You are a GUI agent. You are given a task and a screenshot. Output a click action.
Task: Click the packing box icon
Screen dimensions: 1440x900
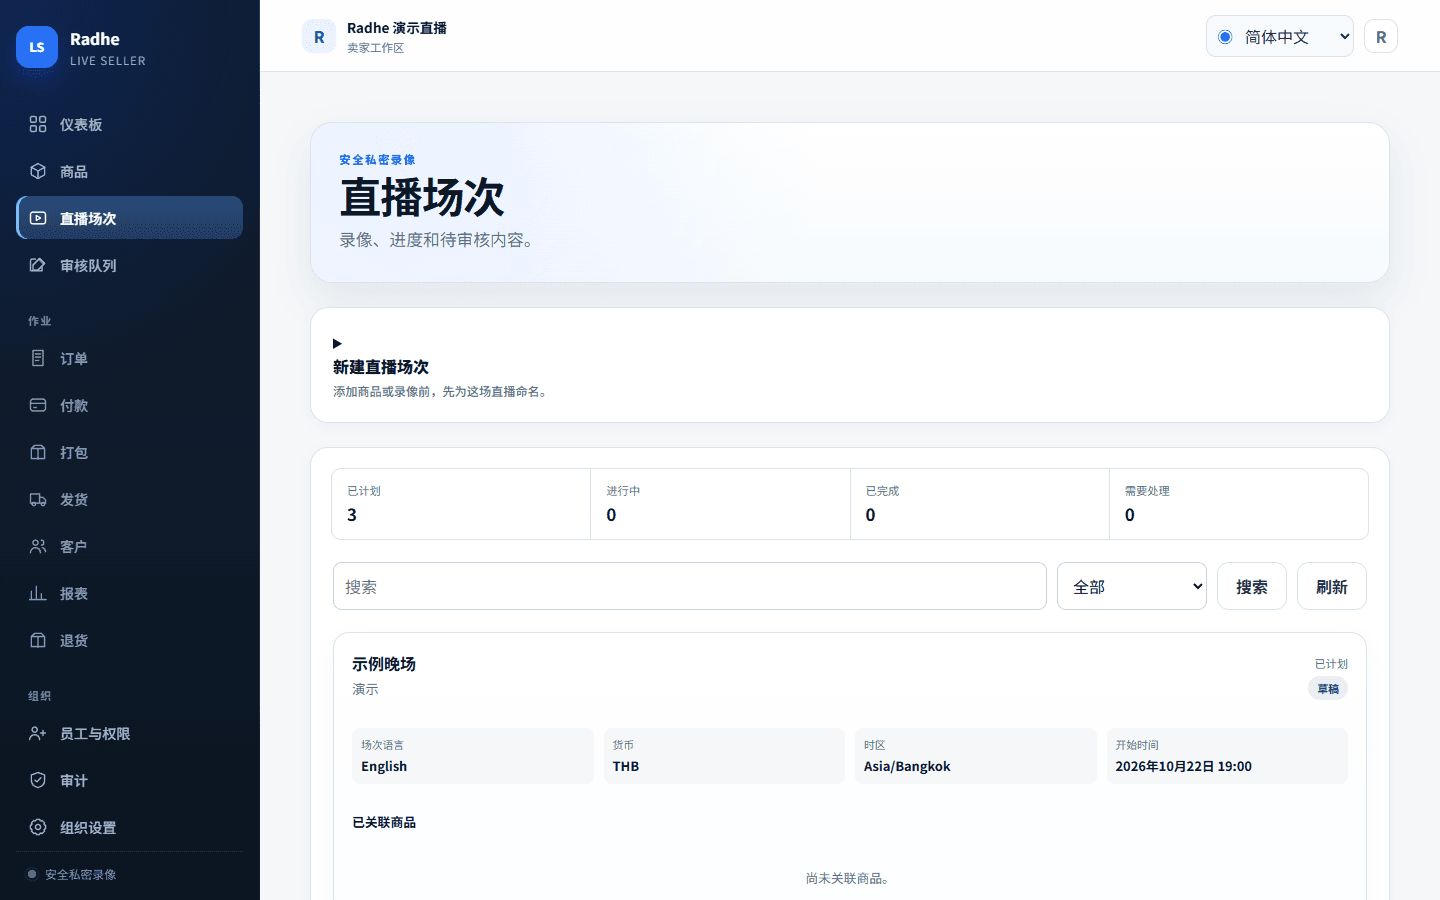tap(38, 452)
